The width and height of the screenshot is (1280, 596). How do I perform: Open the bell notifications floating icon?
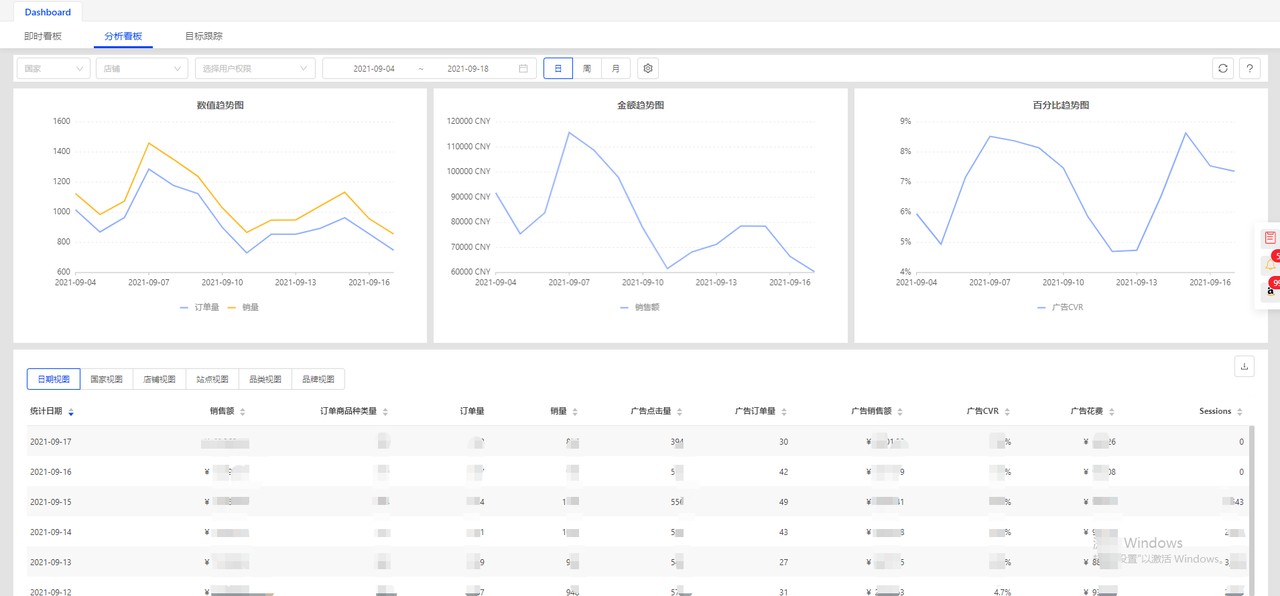tap(1270, 263)
